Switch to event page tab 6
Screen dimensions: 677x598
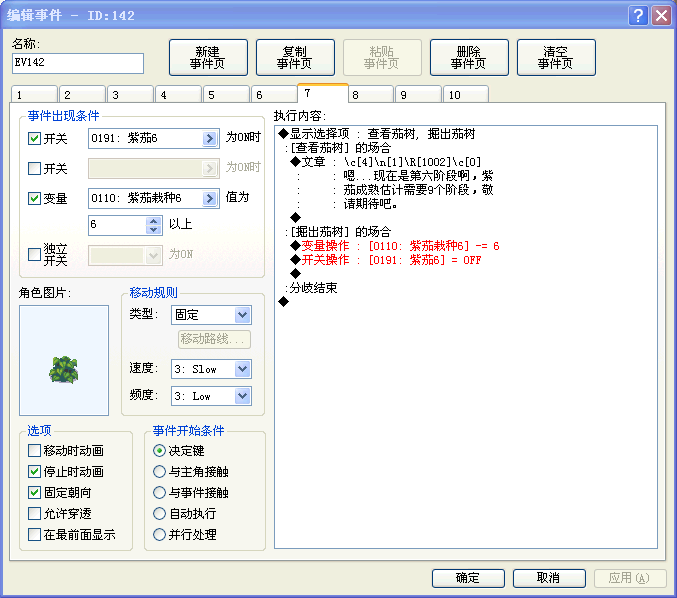[274, 95]
